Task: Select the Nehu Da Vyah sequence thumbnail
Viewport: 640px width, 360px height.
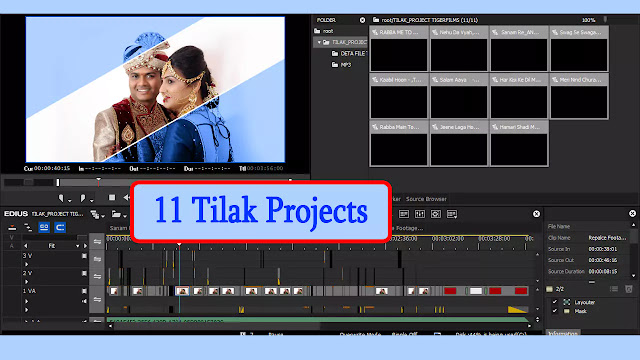Action: pyautogui.click(x=459, y=49)
